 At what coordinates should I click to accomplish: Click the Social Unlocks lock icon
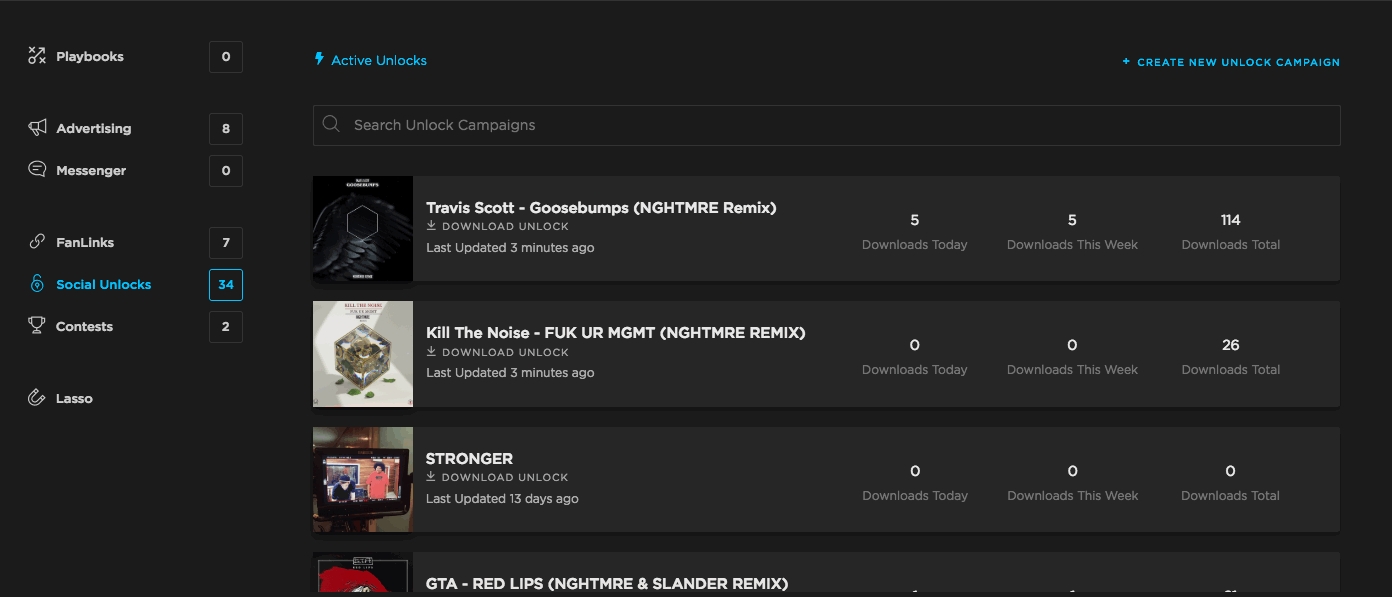37,284
